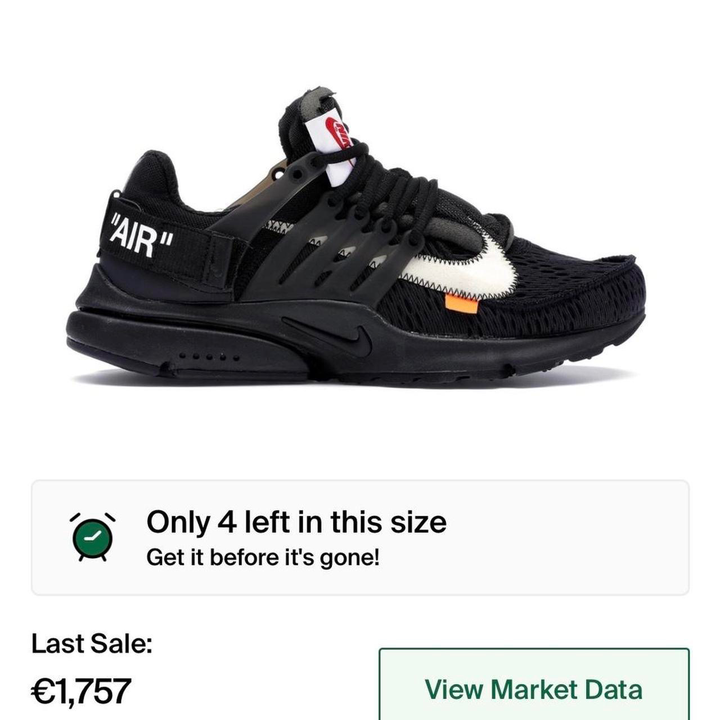The width and height of the screenshot is (720, 720).
Task: Click the "AIR" text on heel strap
Action: [x=141, y=236]
